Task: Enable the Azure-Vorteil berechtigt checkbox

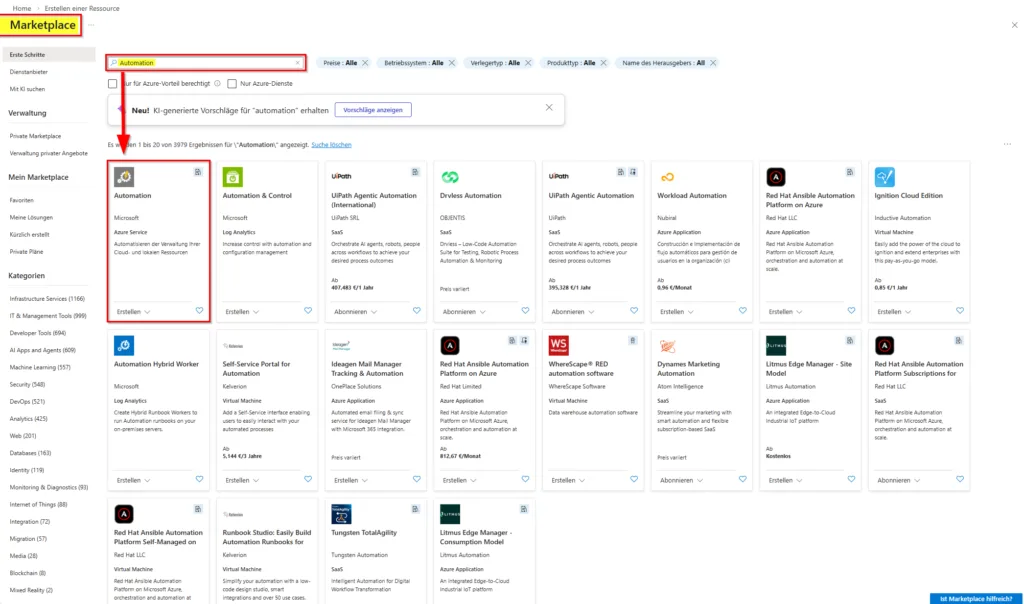Action: [x=113, y=84]
